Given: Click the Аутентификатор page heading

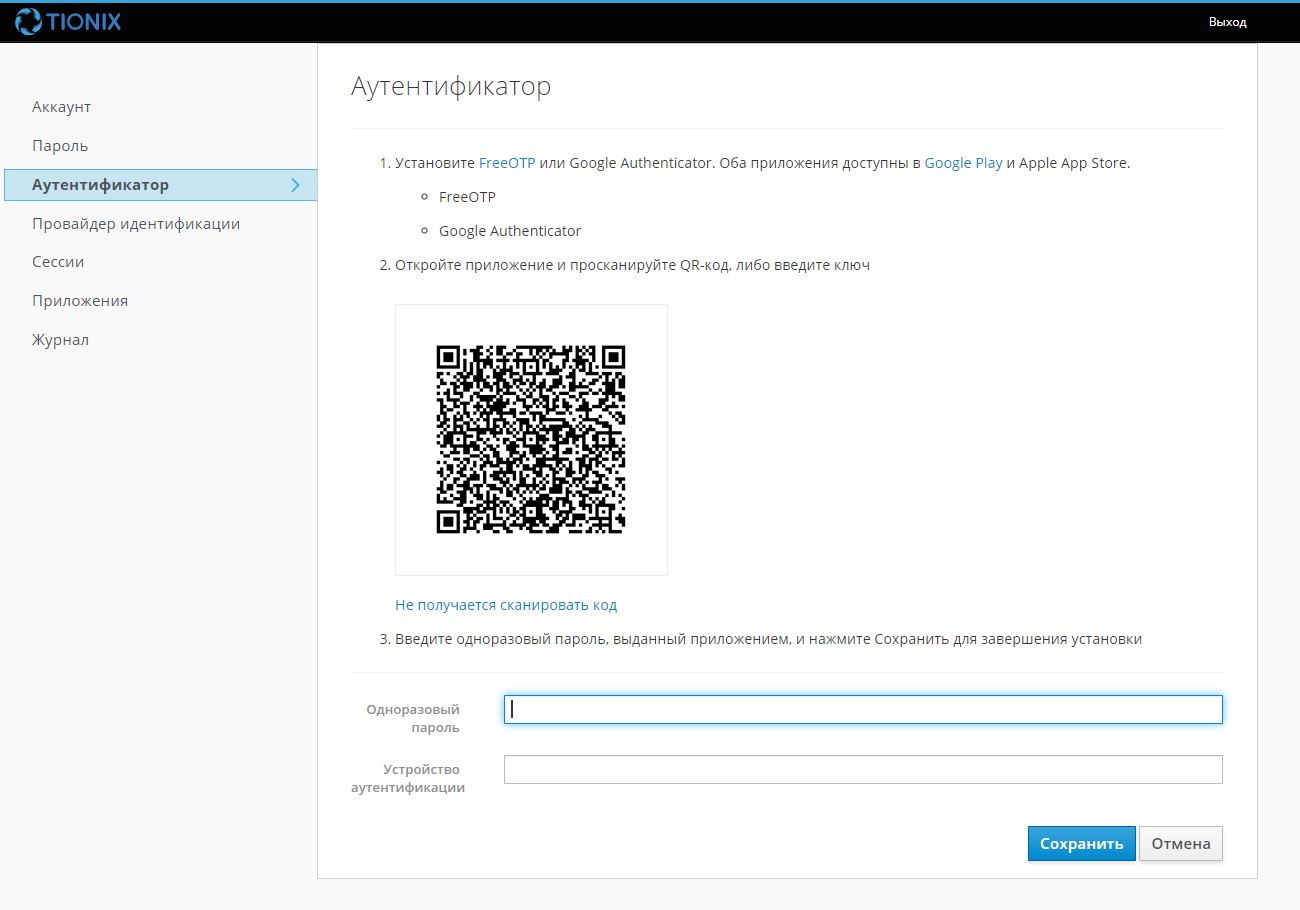Looking at the screenshot, I should 451,87.
